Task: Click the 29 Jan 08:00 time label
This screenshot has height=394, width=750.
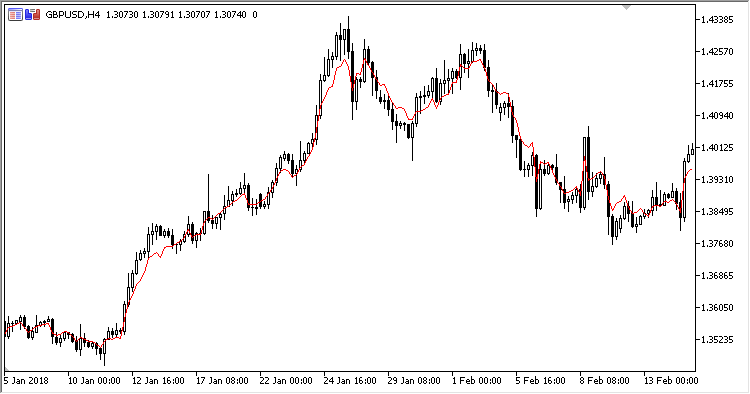Action: (x=414, y=381)
